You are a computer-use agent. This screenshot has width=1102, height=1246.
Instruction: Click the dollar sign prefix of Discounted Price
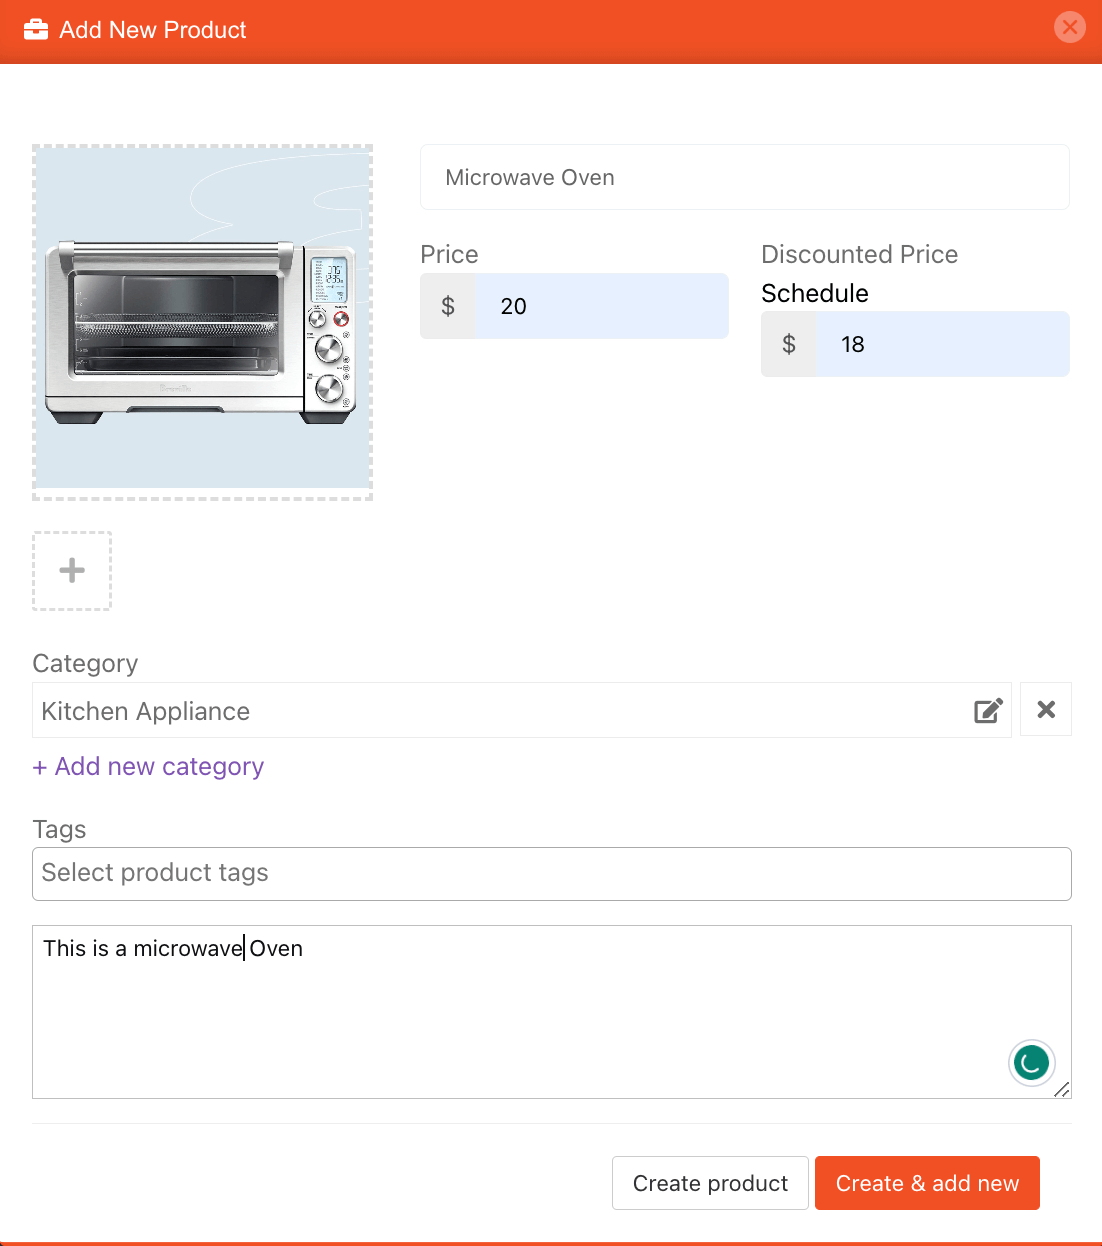[x=789, y=344]
